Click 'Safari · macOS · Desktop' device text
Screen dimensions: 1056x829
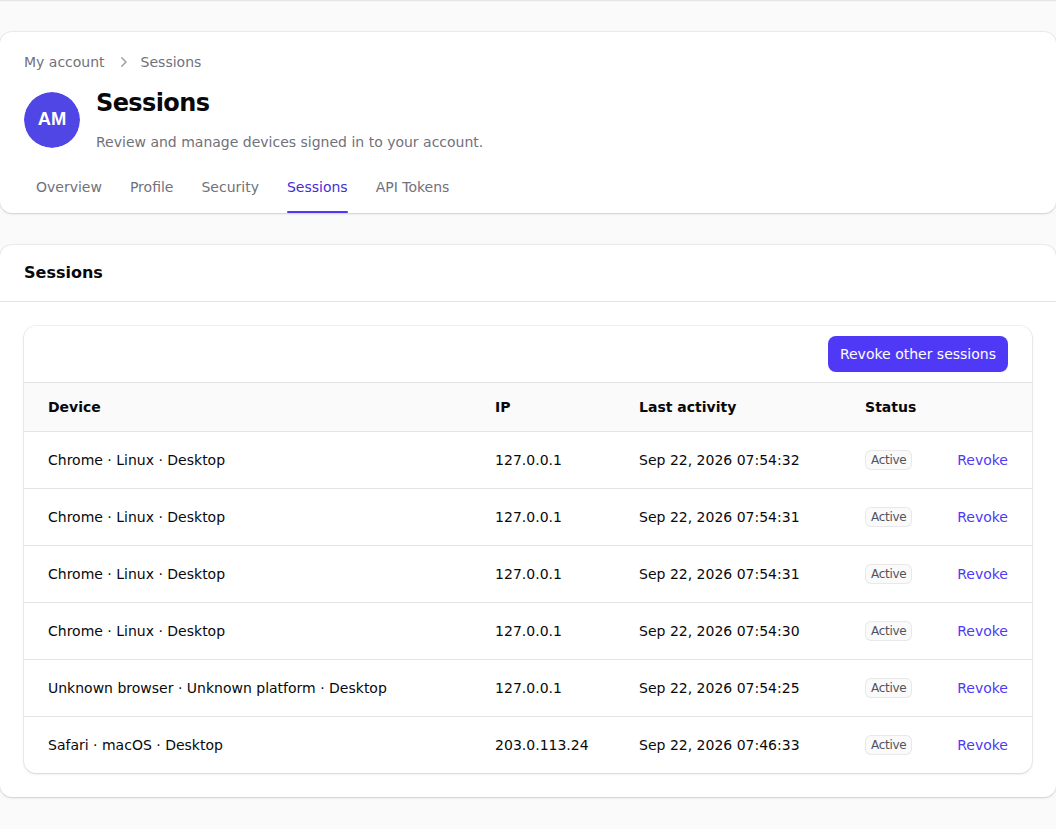coord(135,745)
